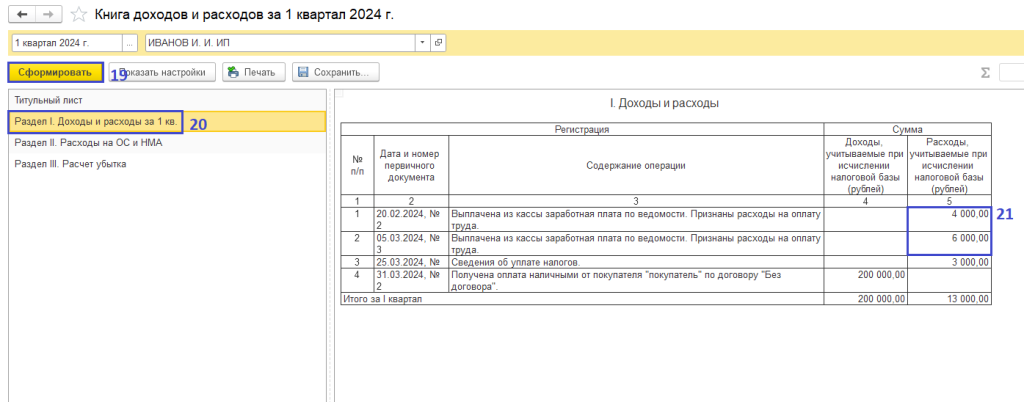Click date cell '20.02.2024, № 2'
This screenshot has width=1024, height=402.
tap(411, 219)
